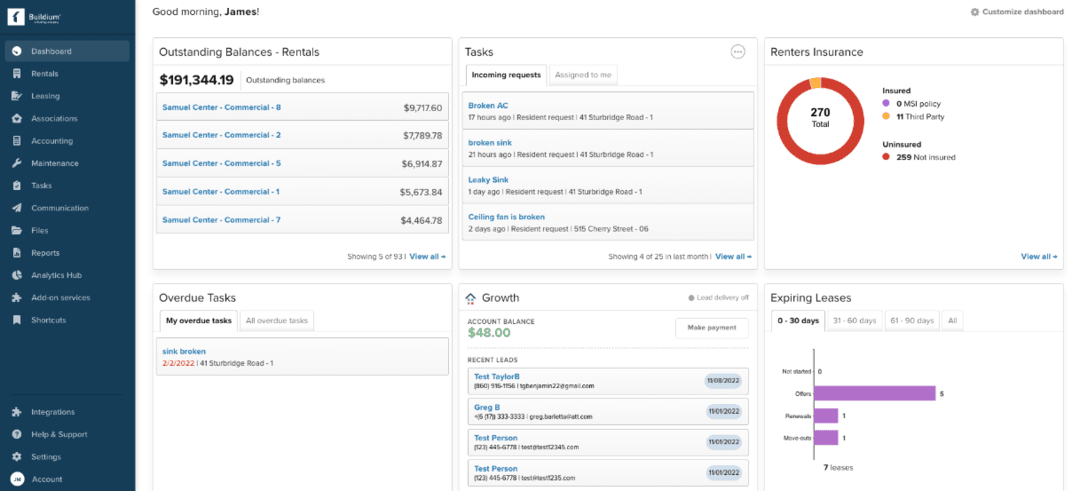Select the 61 - 90 days tab
The height and width of the screenshot is (491, 1080).
click(x=911, y=320)
